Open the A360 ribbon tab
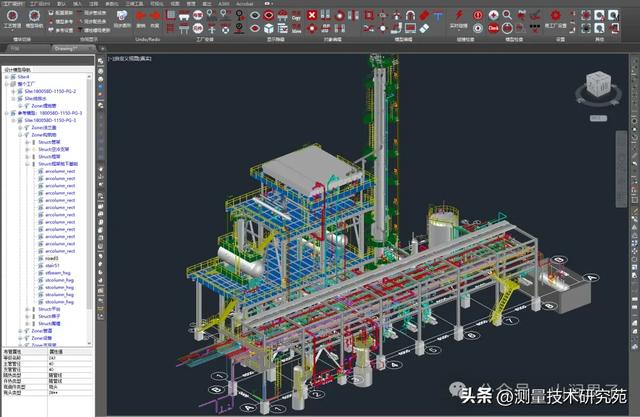 pyautogui.click(x=224, y=4)
